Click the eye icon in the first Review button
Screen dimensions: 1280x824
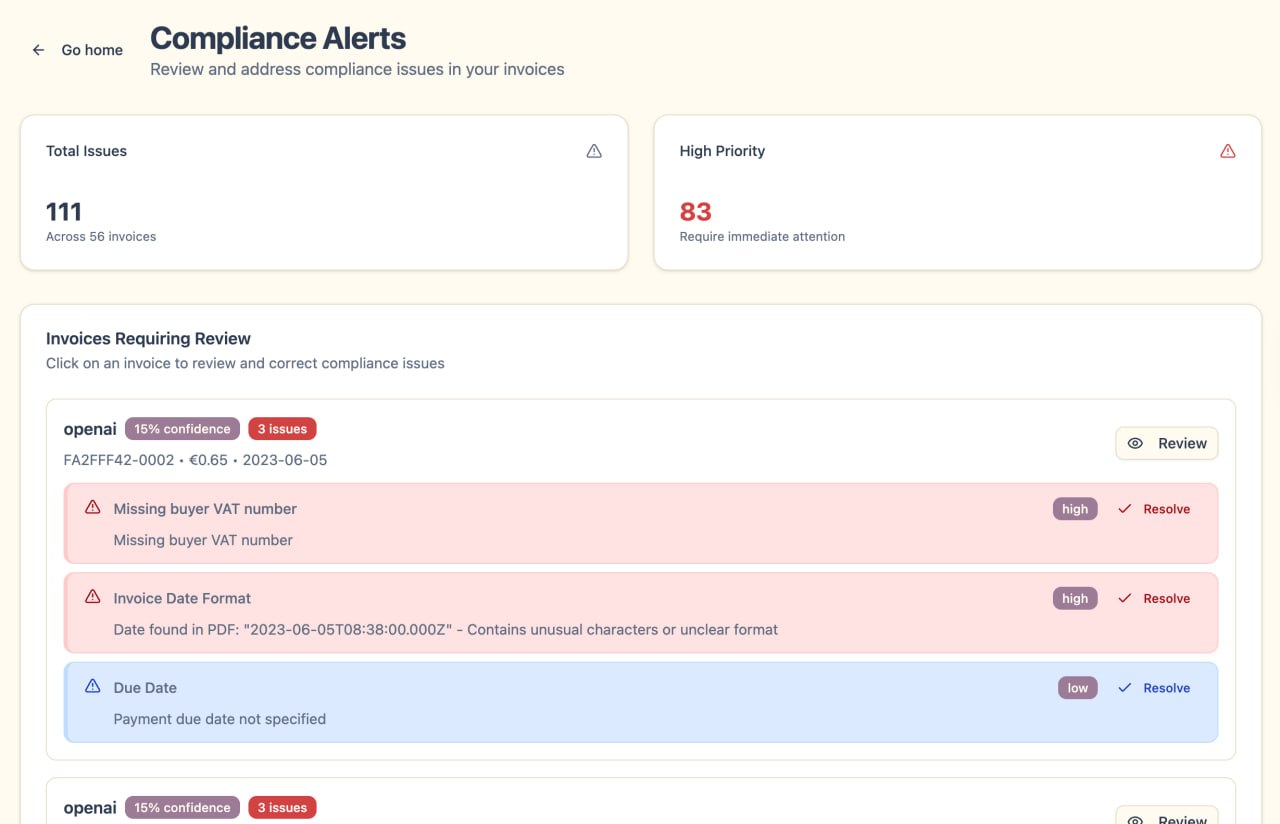click(x=1135, y=444)
